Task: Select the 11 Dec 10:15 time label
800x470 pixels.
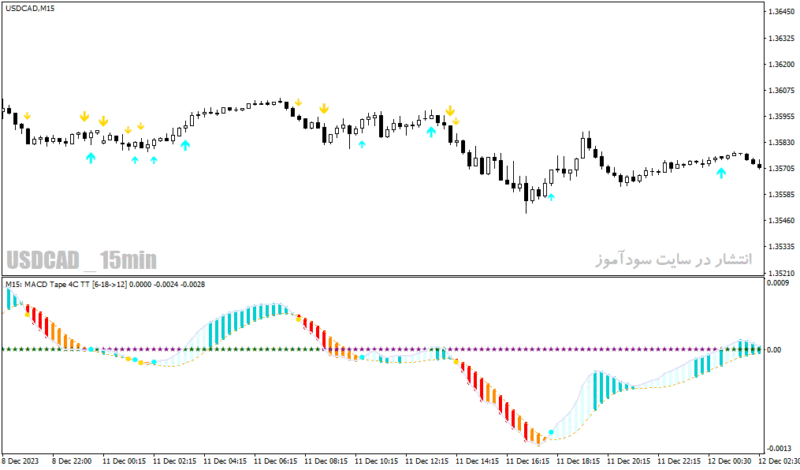Action: pyautogui.click(x=377, y=461)
